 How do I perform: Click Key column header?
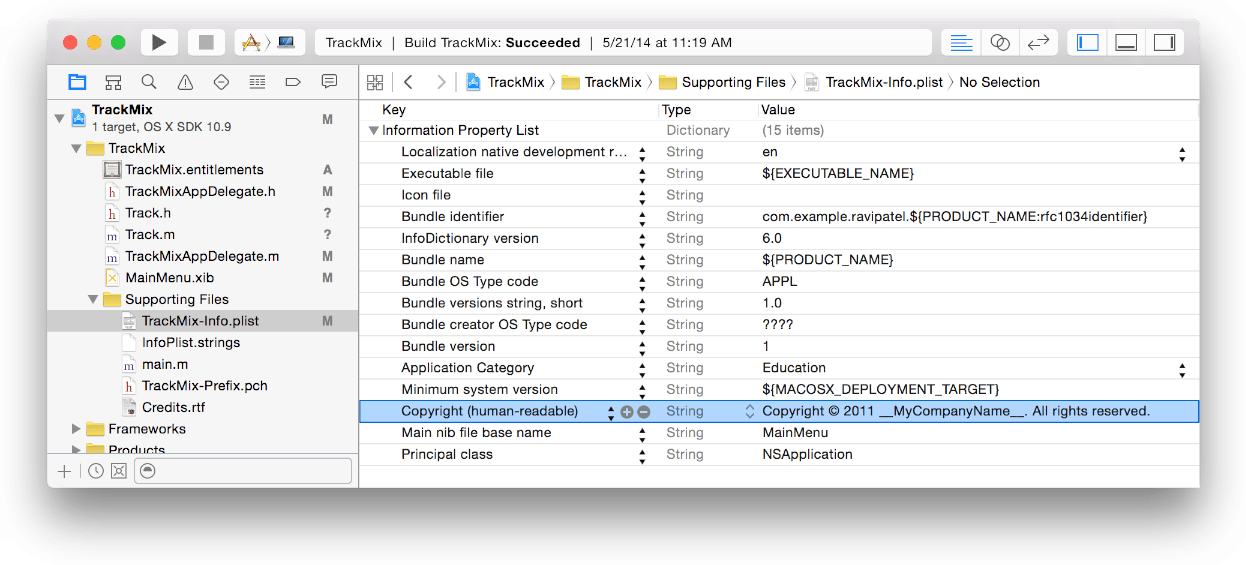tap(394, 110)
